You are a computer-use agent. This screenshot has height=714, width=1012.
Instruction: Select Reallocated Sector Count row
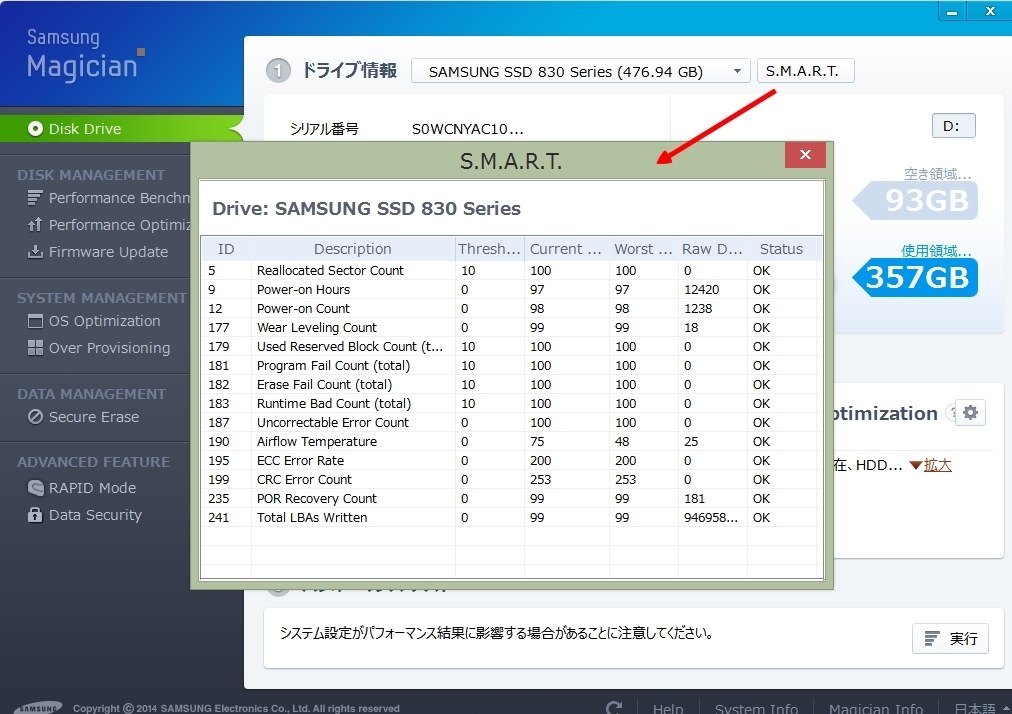click(511, 270)
